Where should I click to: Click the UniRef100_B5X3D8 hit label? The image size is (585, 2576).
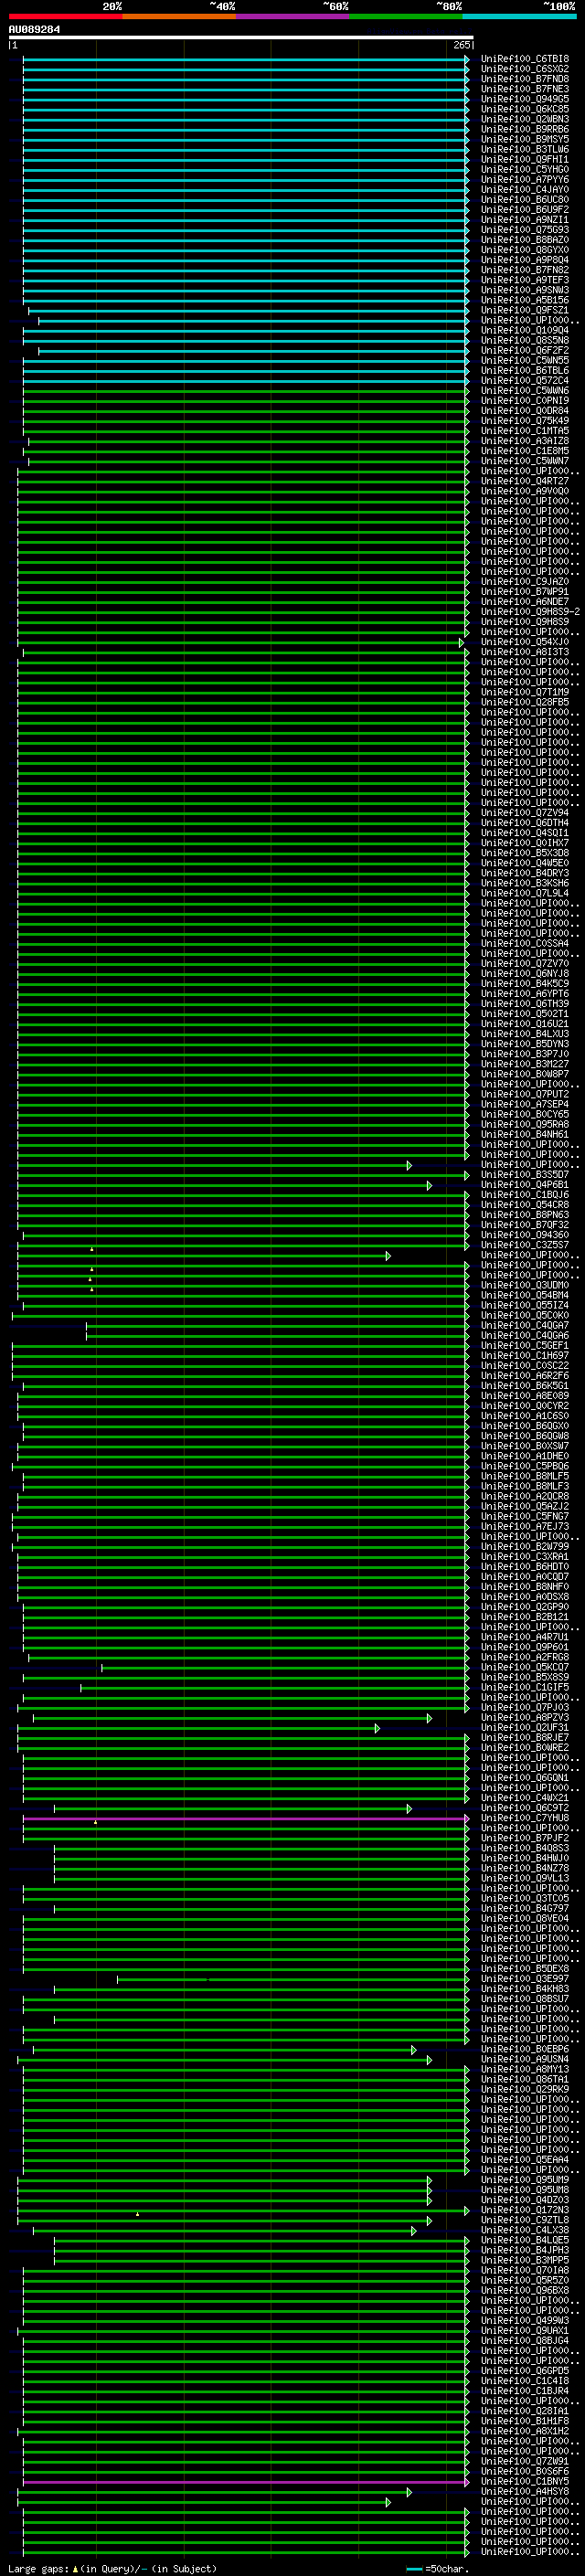click(525, 853)
